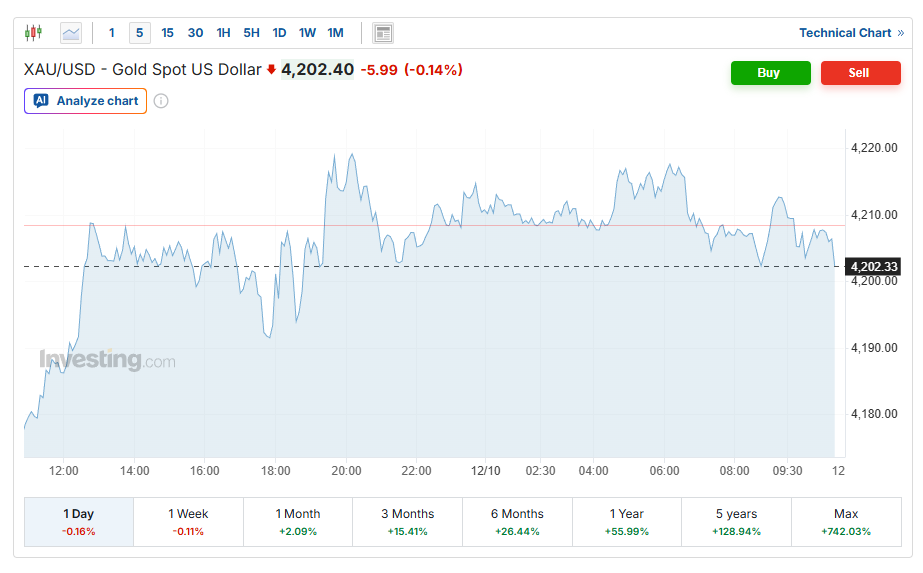
Task: Choose the 15-minute interval
Action: point(167,33)
